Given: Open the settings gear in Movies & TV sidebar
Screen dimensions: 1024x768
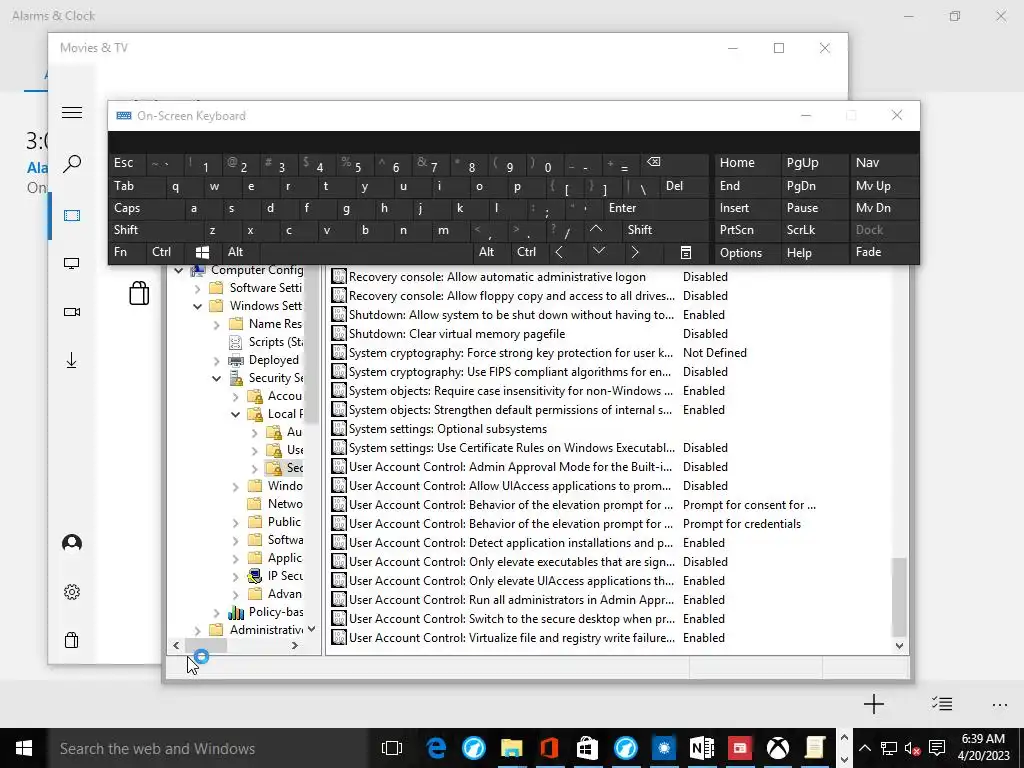Looking at the screenshot, I should [x=72, y=592].
